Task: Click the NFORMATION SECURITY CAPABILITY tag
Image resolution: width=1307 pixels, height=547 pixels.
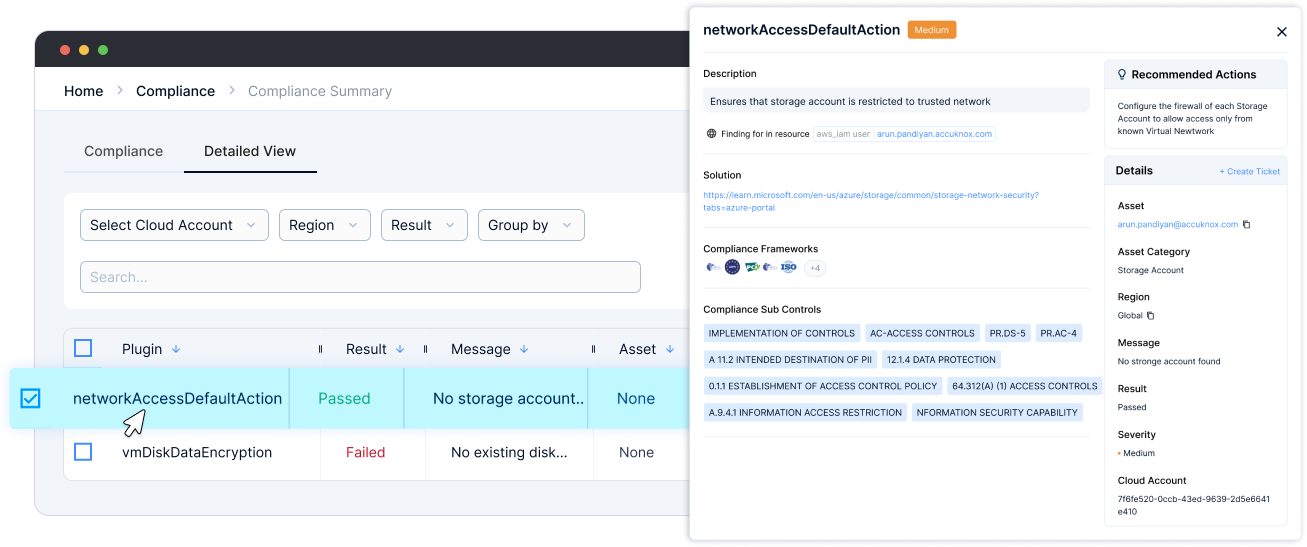Action: point(997,412)
